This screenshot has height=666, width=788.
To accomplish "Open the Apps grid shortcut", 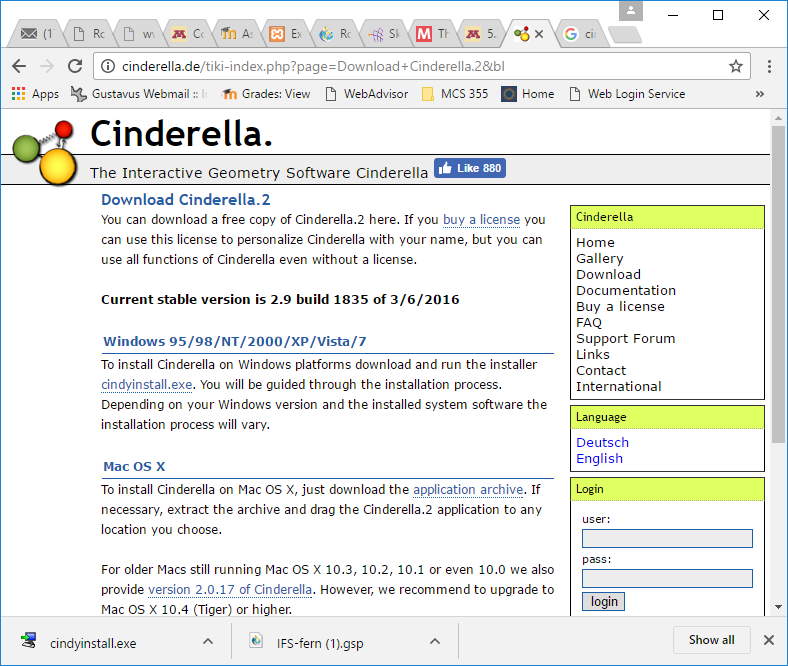I will tap(35, 94).
